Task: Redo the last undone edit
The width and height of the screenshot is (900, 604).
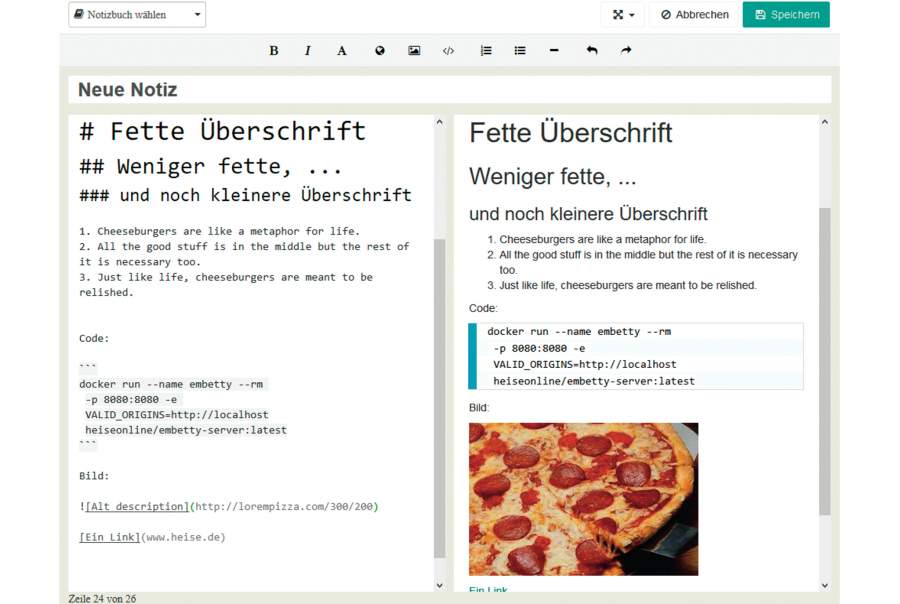Action: (626, 51)
